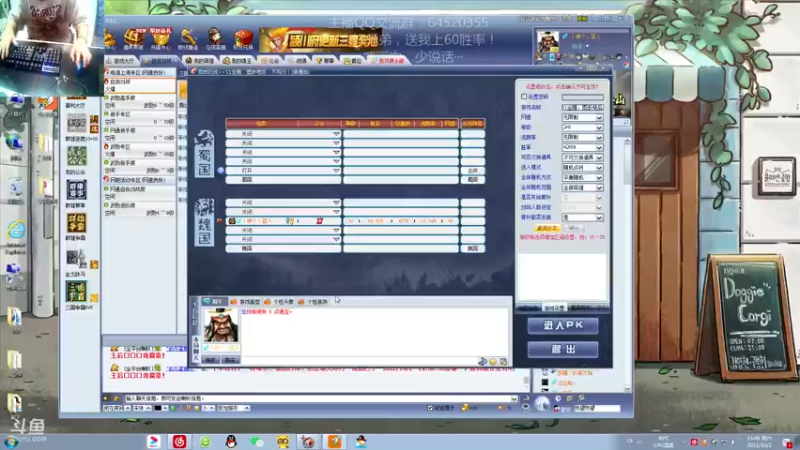The image size is (800, 450).
Task: Click the warrior avatar in the chat panel
Action: [220, 326]
